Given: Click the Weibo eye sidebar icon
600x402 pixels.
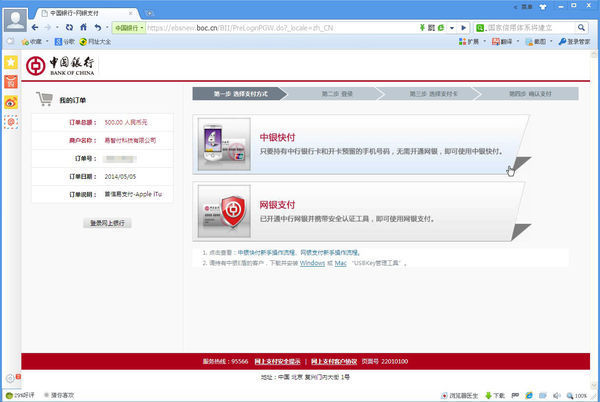Looking at the screenshot, I should pyautogui.click(x=11, y=102).
